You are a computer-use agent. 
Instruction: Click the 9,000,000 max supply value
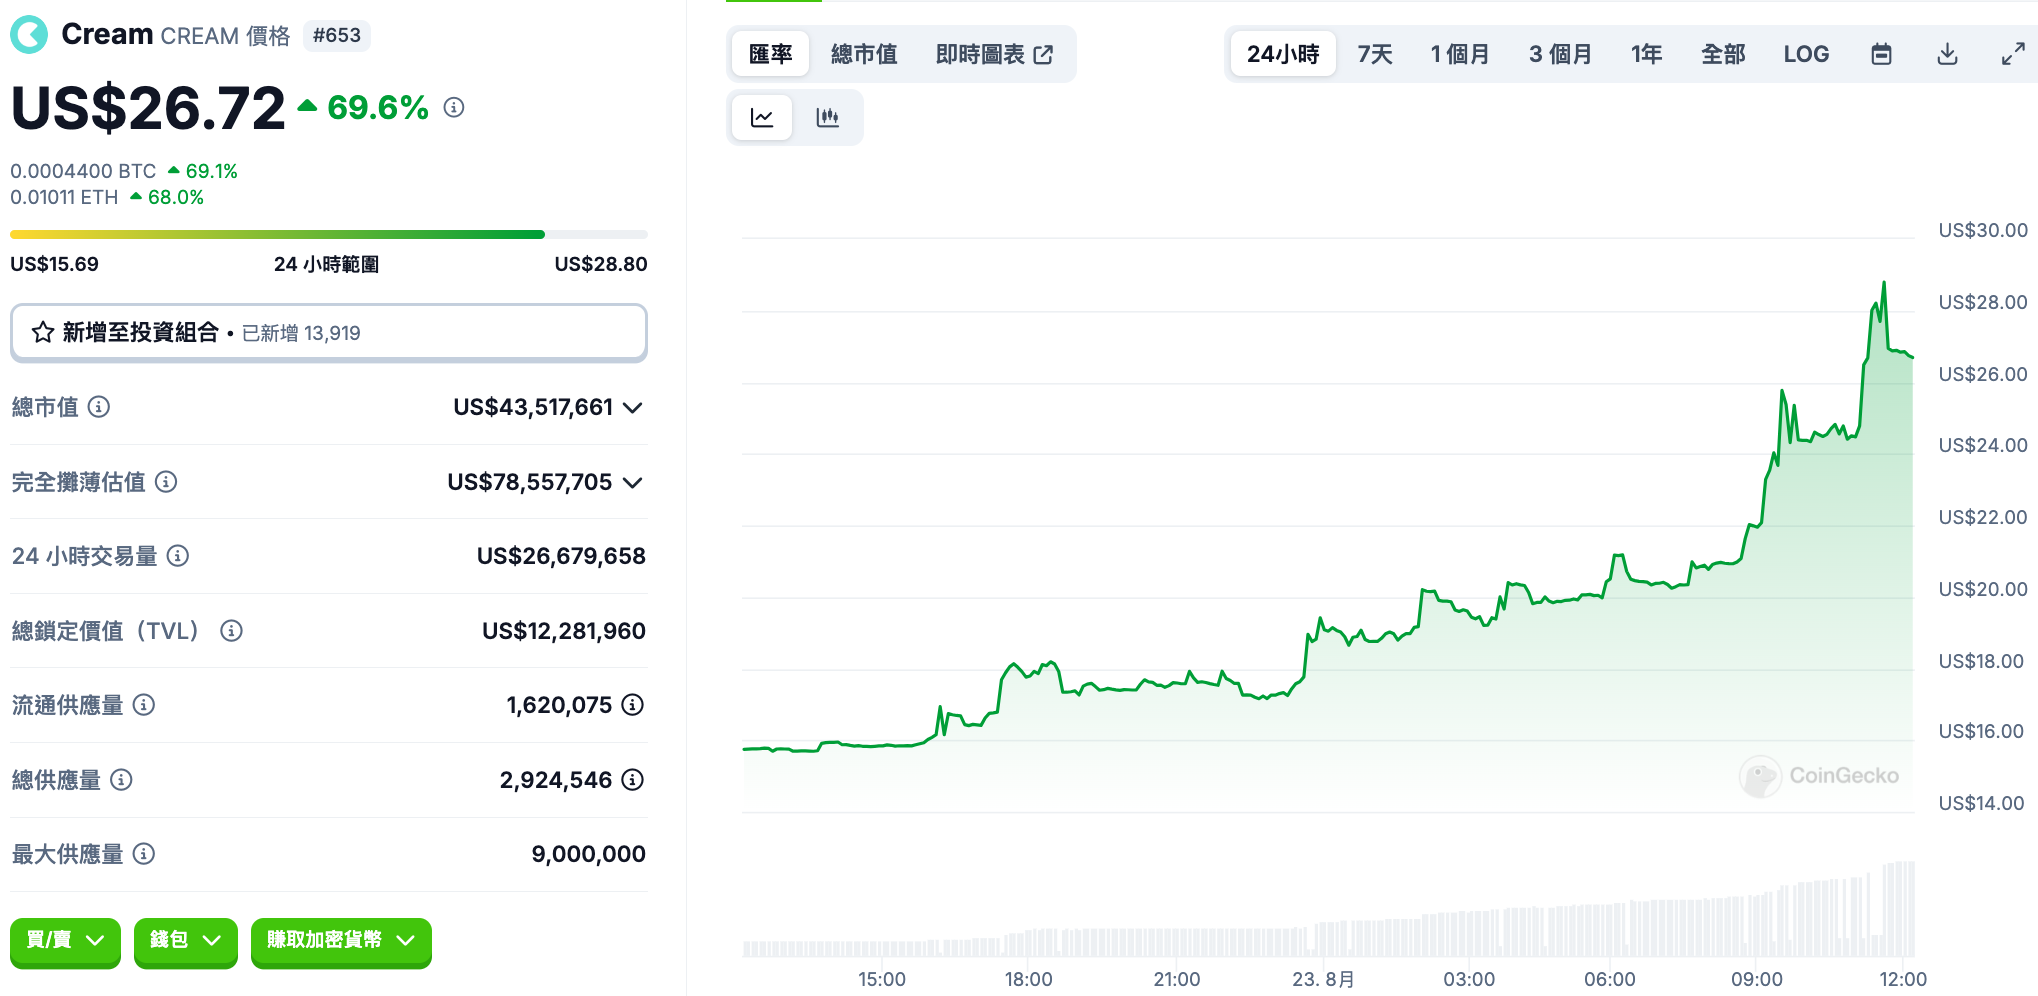(588, 854)
